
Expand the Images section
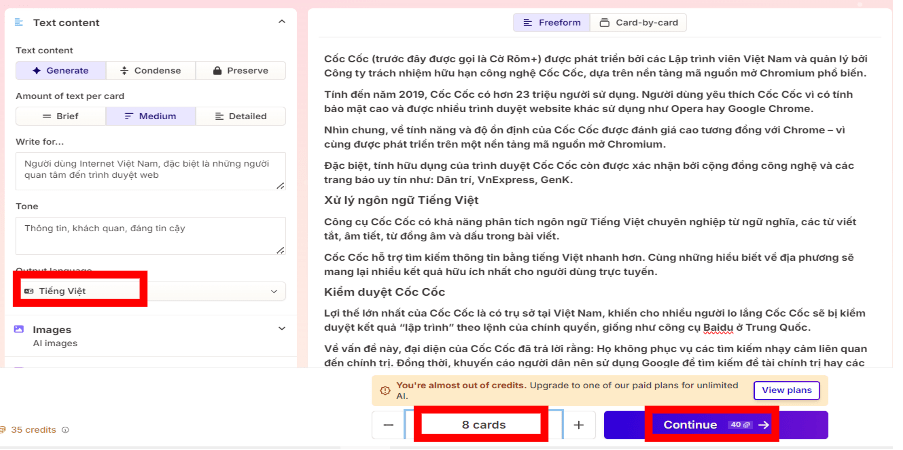point(280,327)
